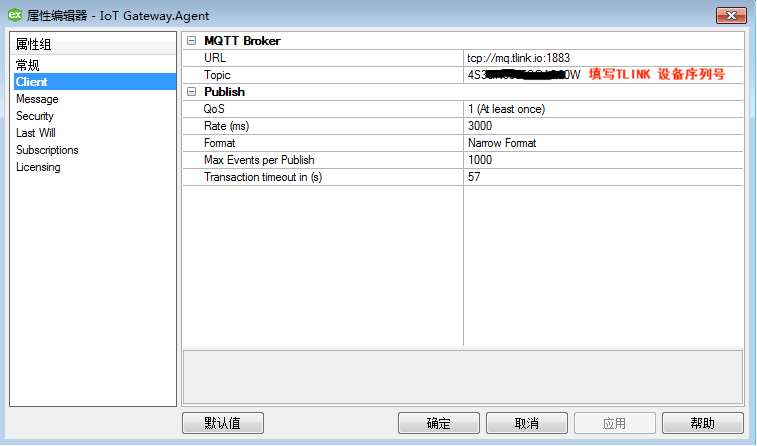Open the Security property group

[x=35, y=116]
